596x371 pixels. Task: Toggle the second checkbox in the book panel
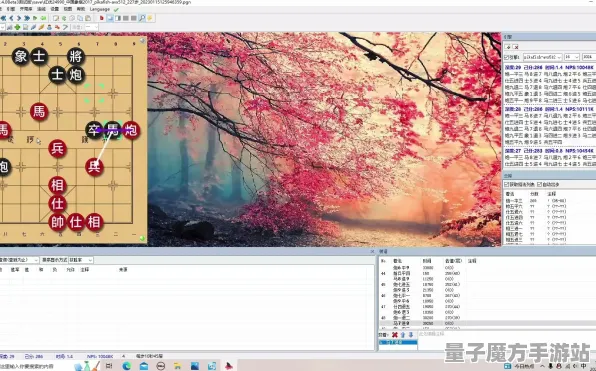(x=539, y=184)
